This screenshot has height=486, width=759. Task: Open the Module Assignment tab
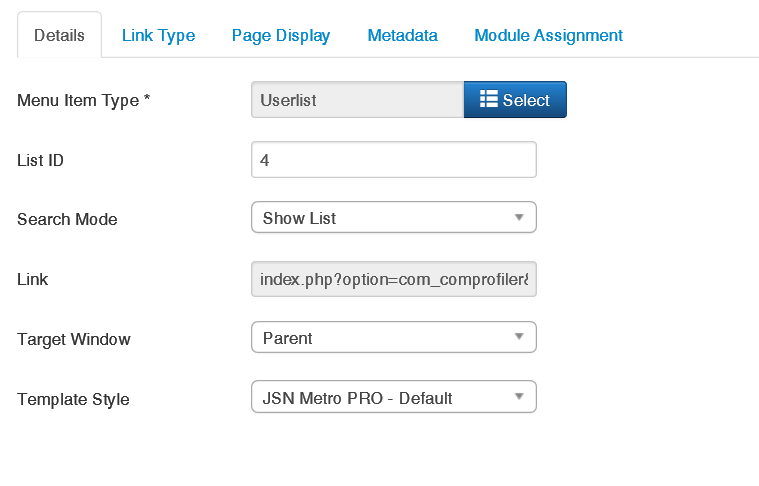coord(548,35)
